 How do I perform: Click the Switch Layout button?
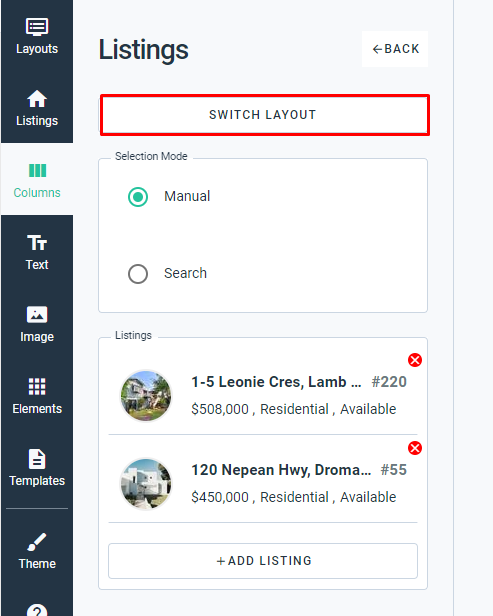(264, 115)
